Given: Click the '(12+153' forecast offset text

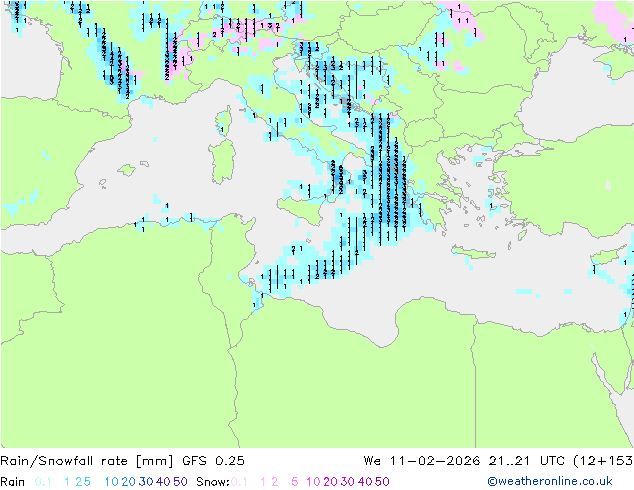Looking at the screenshot, I should coord(603,461).
